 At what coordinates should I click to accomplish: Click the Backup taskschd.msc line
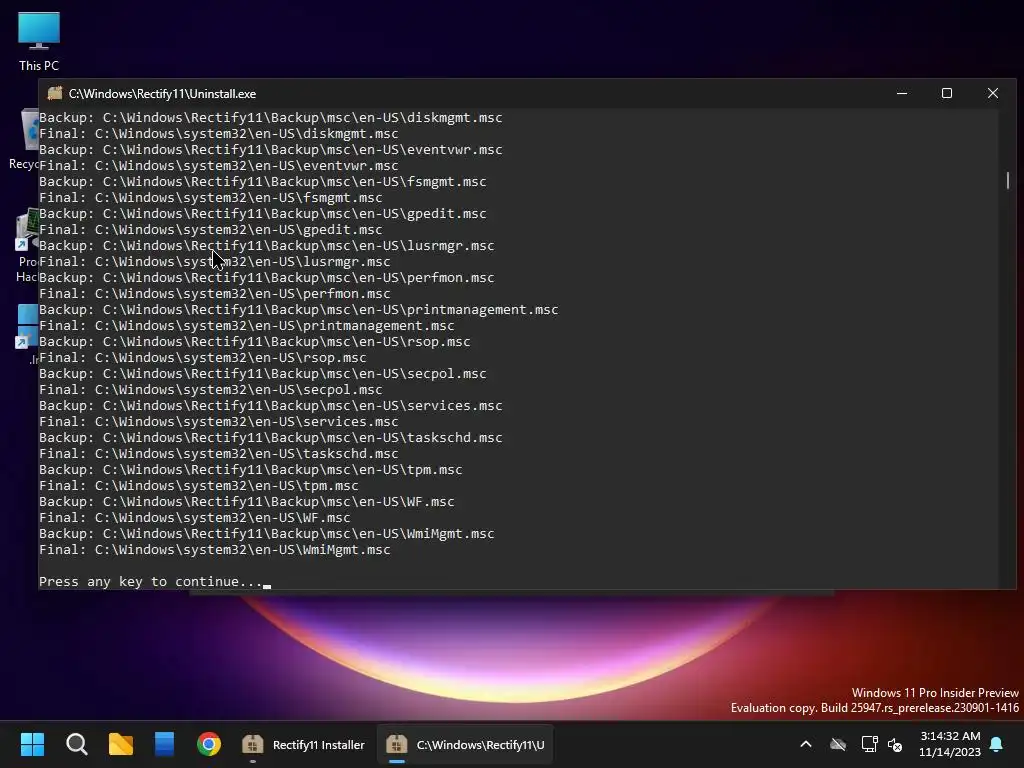coord(270,438)
